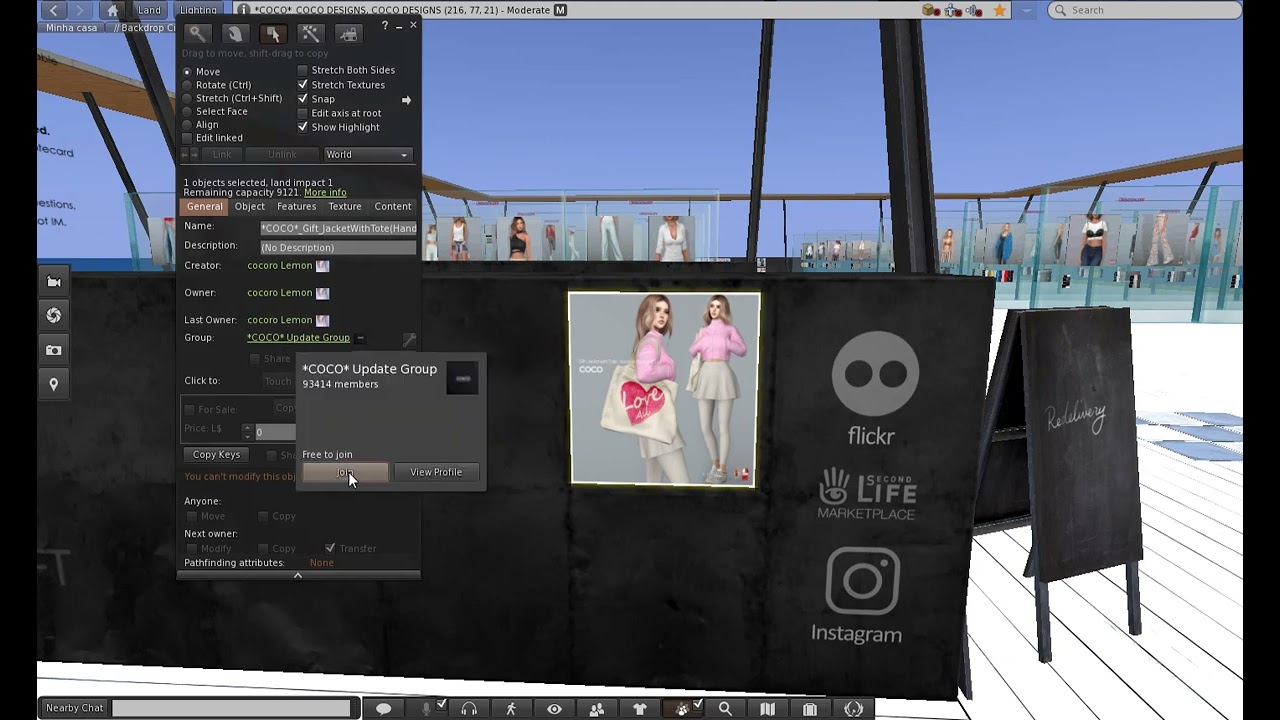Select the Edit pointer build tool

pos(273,34)
